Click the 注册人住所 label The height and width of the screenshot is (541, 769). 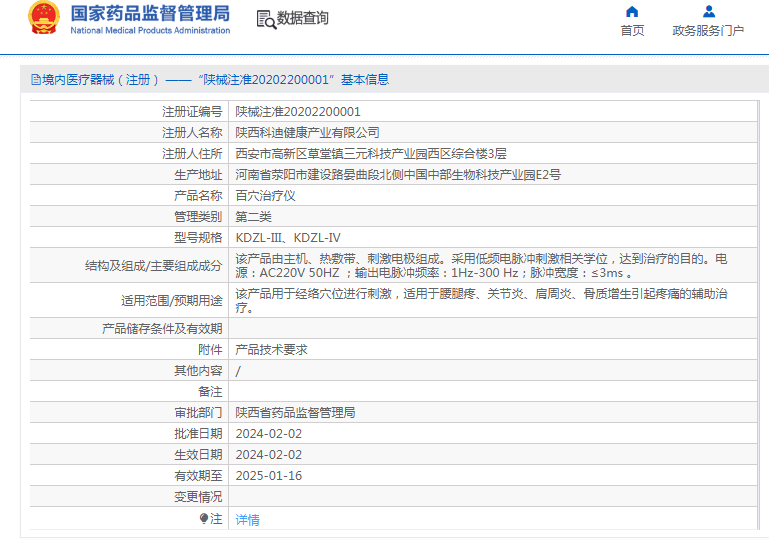(x=192, y=154)
